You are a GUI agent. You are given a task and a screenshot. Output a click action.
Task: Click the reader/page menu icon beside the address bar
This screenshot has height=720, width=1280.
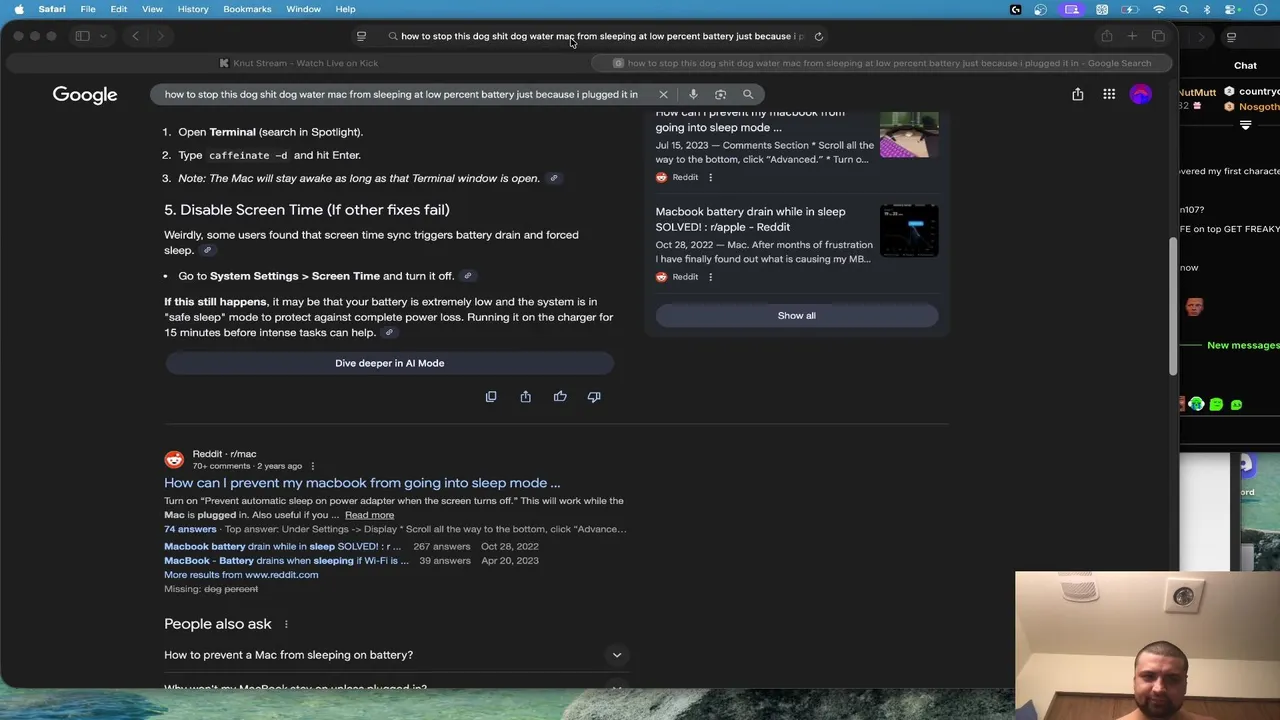coord(361,36)
